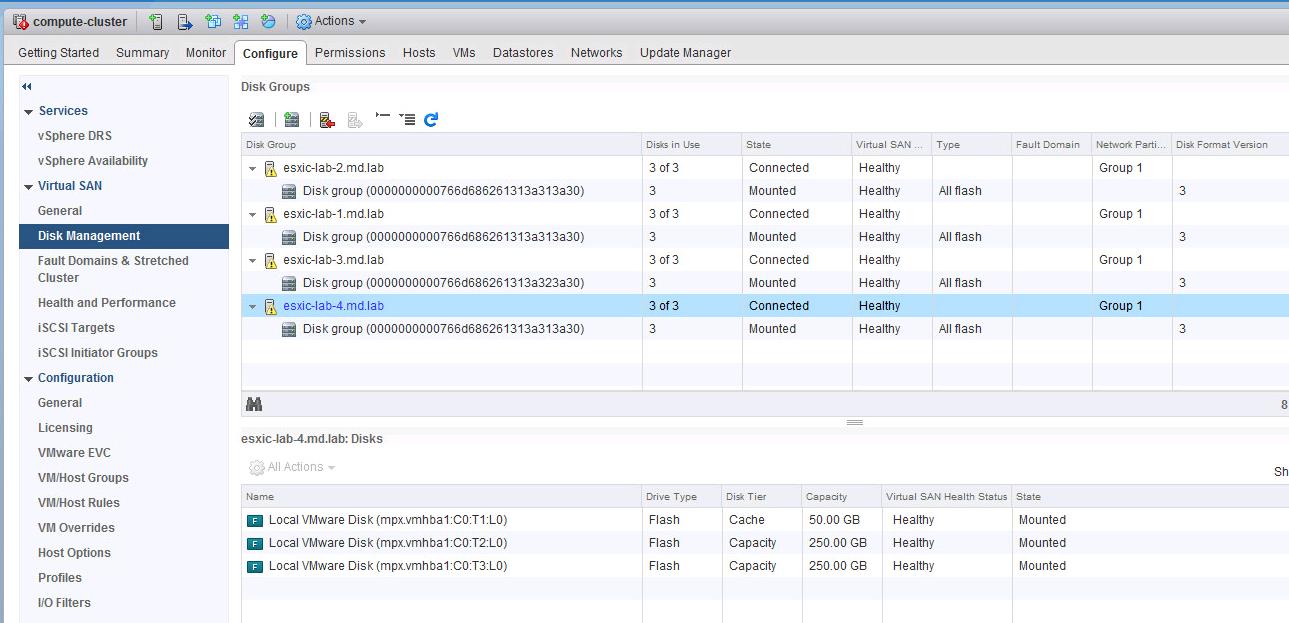This screenshot has height=623, width=1289.
Task: Select the esxic-lab-1.md.lab host row
Action: (x=765, y=214)
